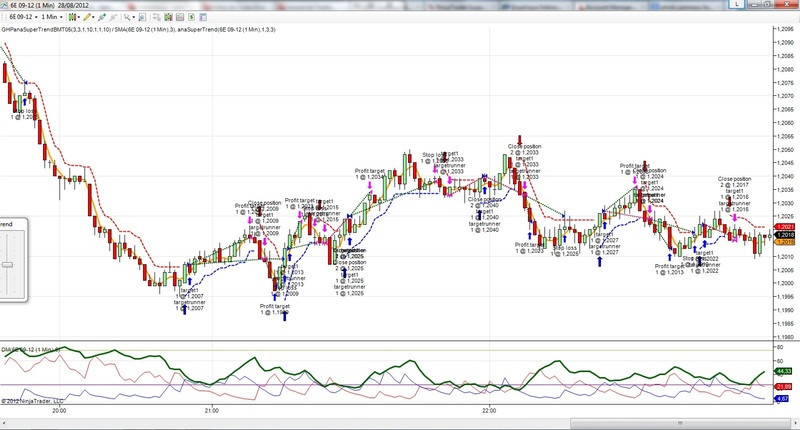Expand the chart style dropdown arrow
800x430 pixels.
point(79,17)
